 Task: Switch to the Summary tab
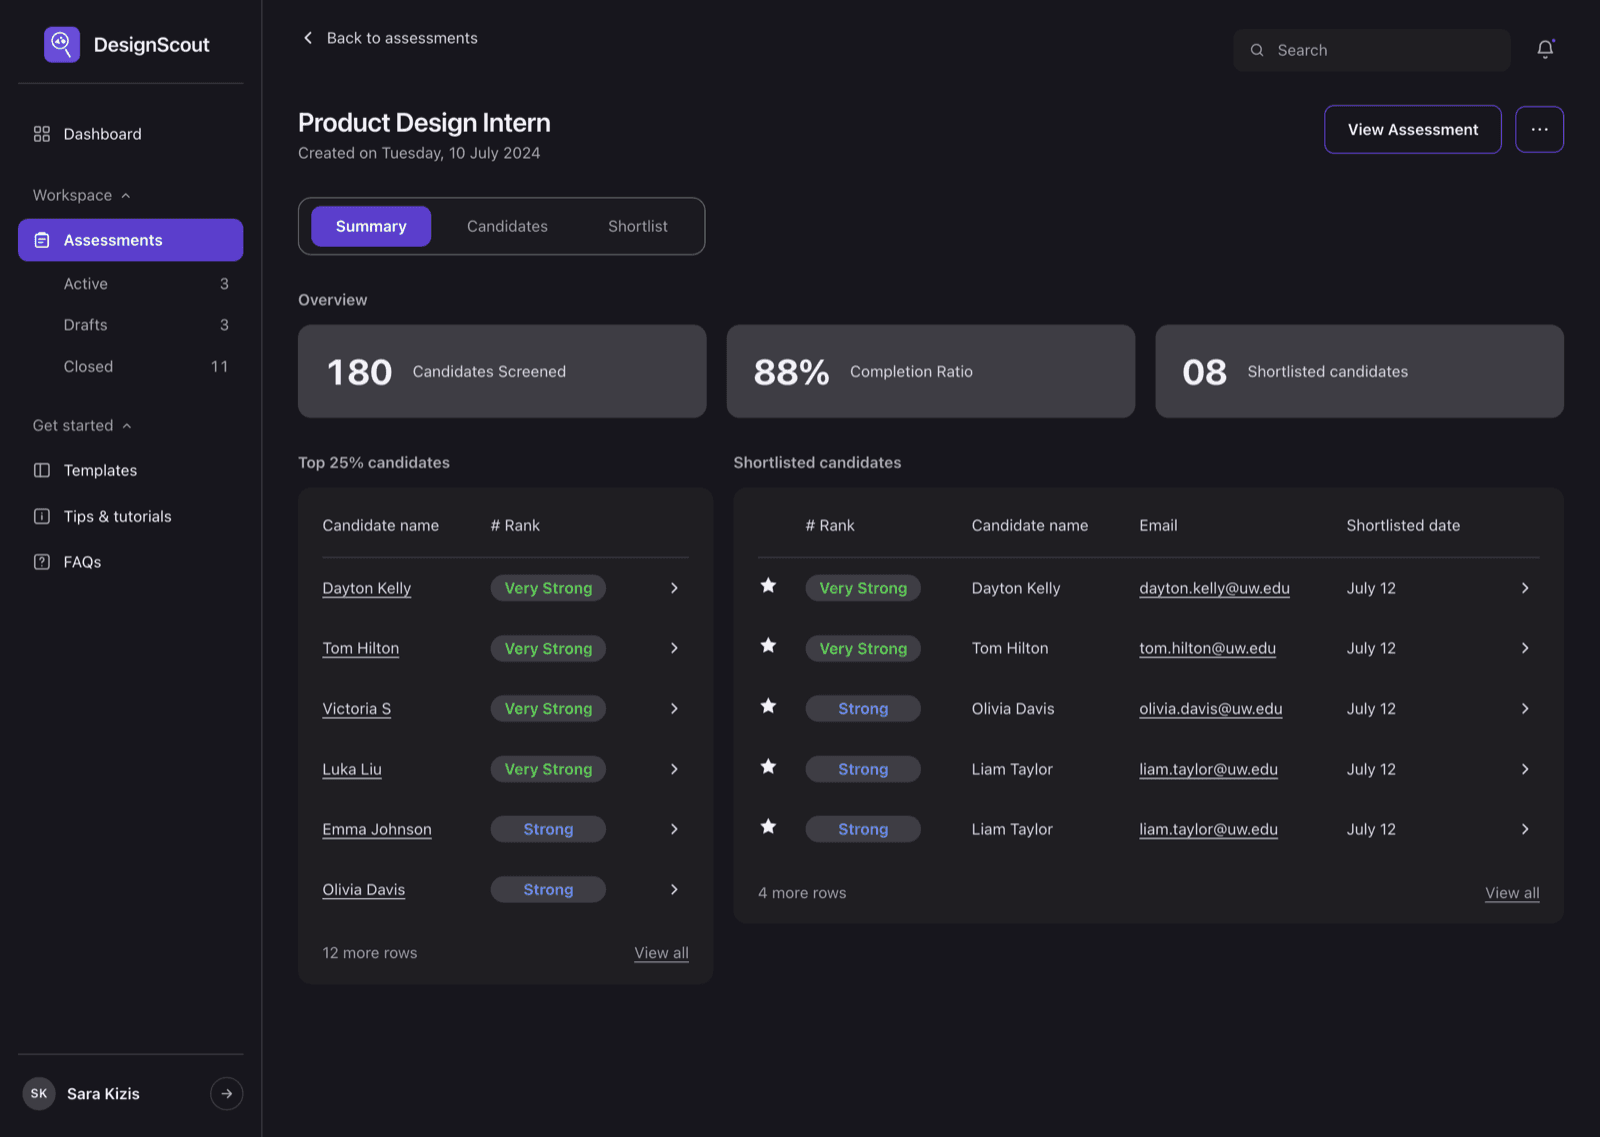(x=371, y=226)
